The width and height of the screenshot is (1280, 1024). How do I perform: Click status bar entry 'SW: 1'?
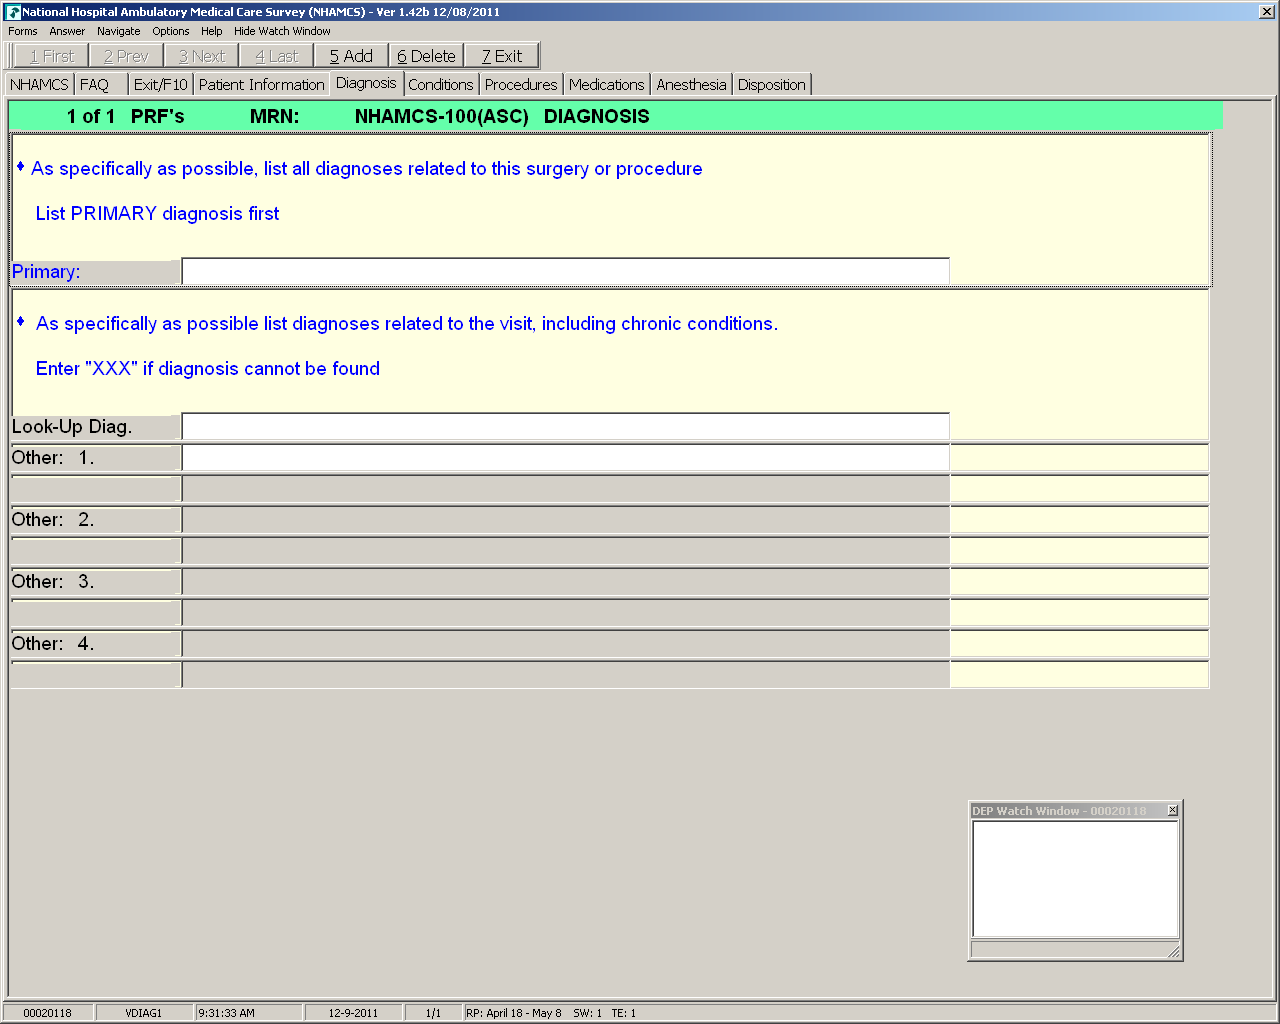[x=588, y=1013]
